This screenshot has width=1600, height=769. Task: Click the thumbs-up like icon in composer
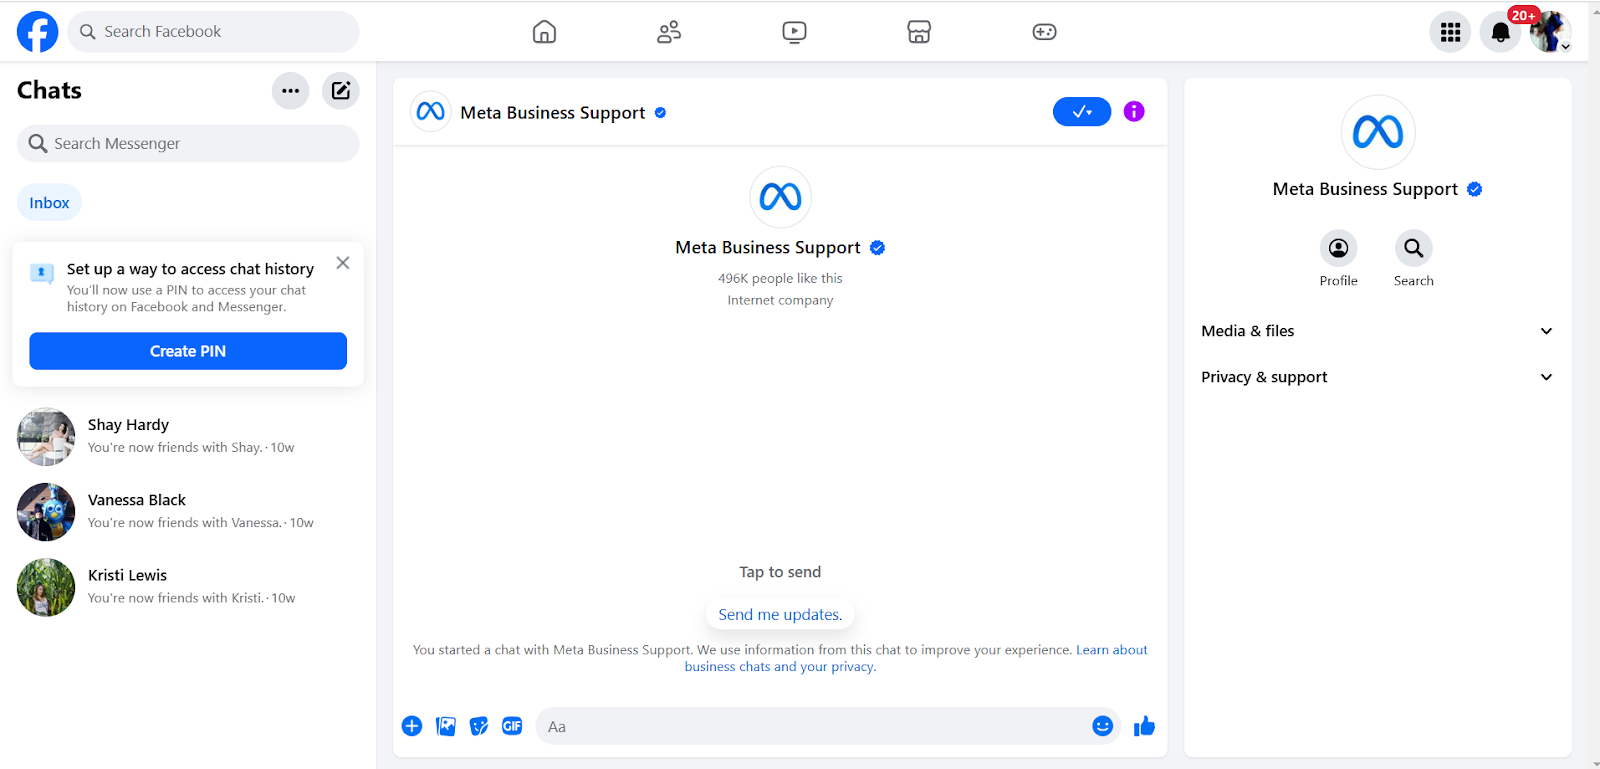click(1144, 726)
